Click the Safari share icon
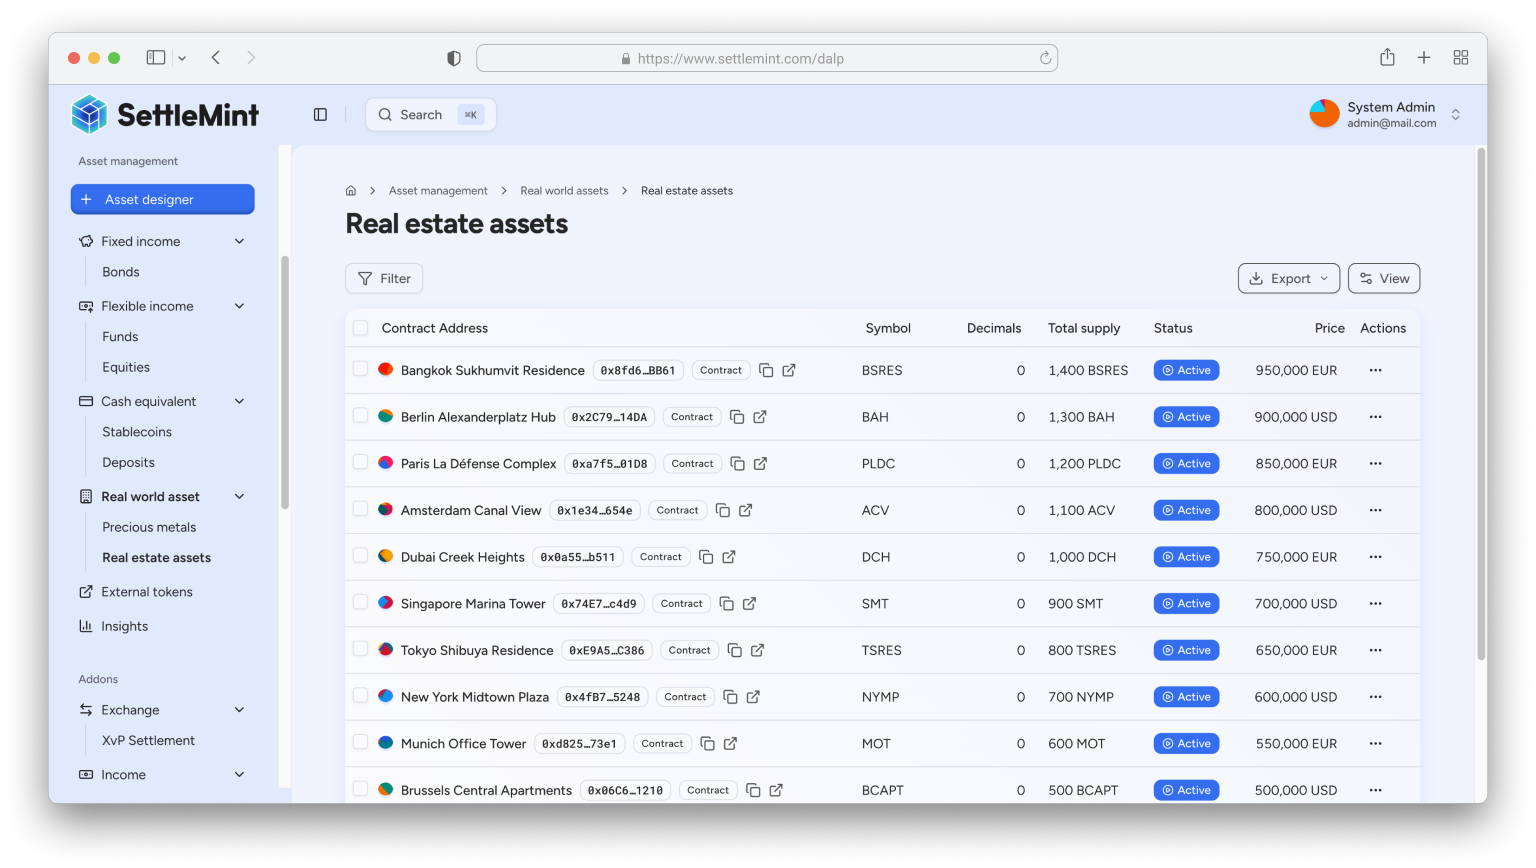 tap(1387, 58)
